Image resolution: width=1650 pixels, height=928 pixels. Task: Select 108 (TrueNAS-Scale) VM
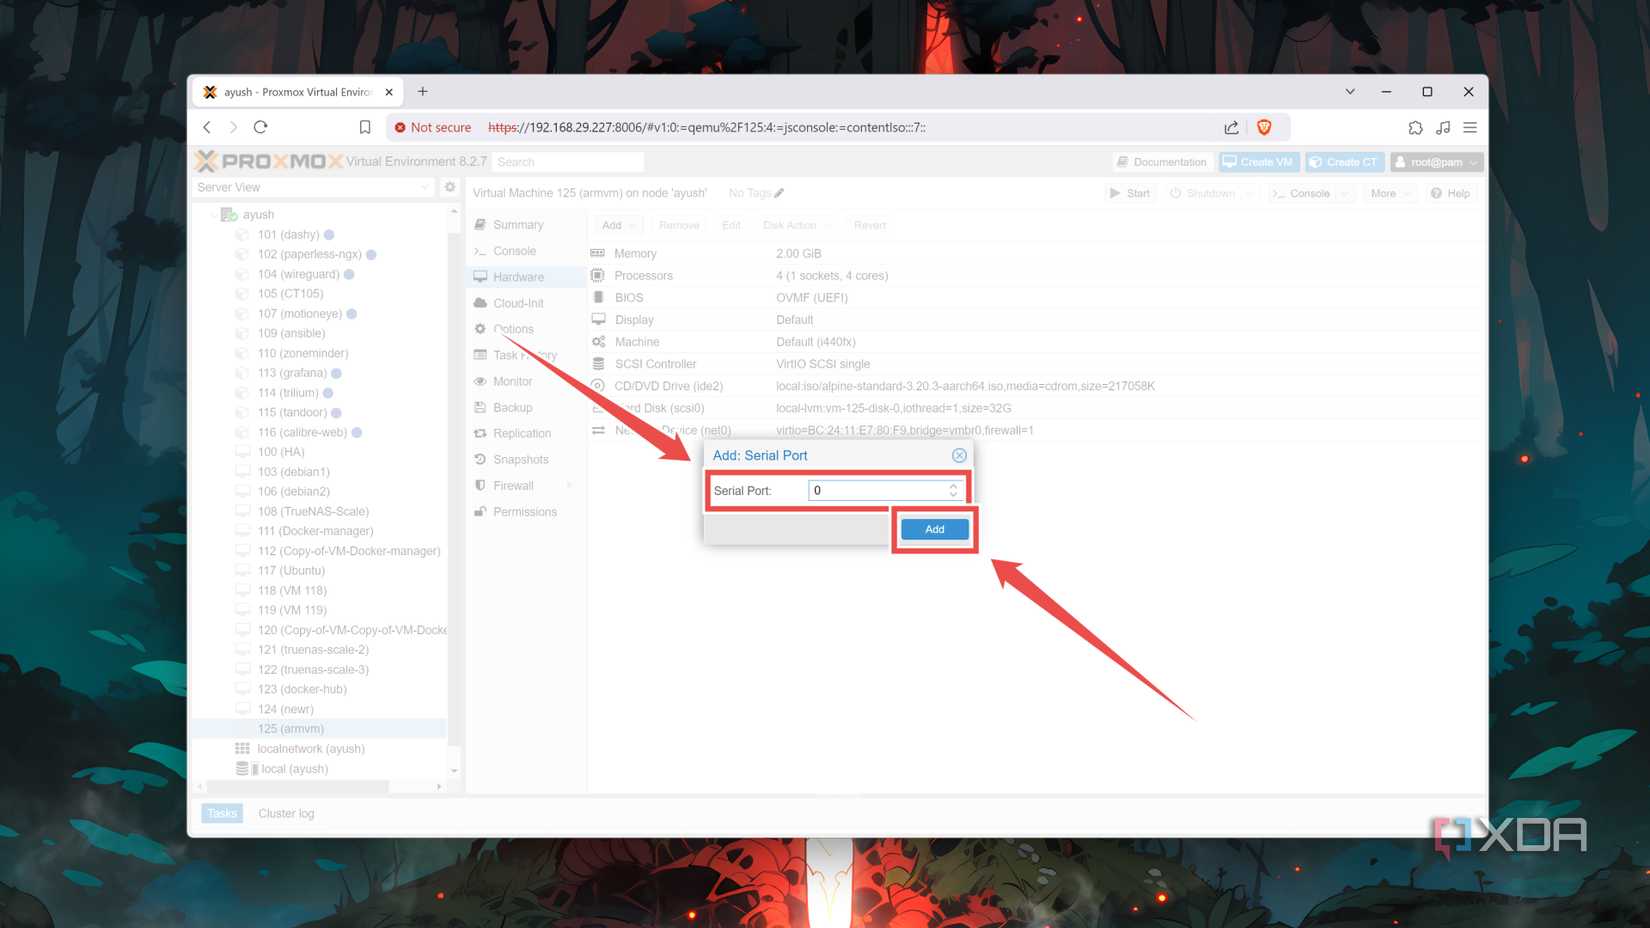click(313, 511)
